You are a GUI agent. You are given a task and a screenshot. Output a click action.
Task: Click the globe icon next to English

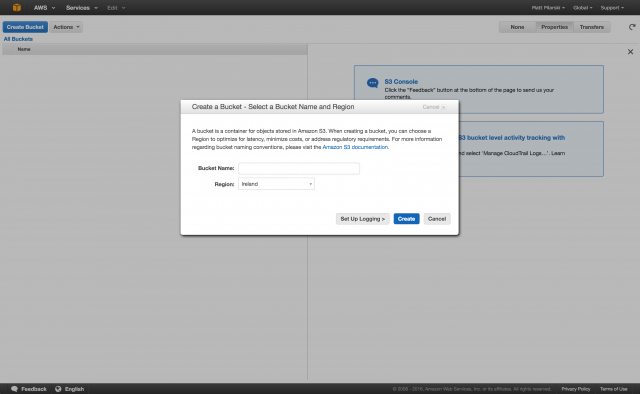(58, 389)
